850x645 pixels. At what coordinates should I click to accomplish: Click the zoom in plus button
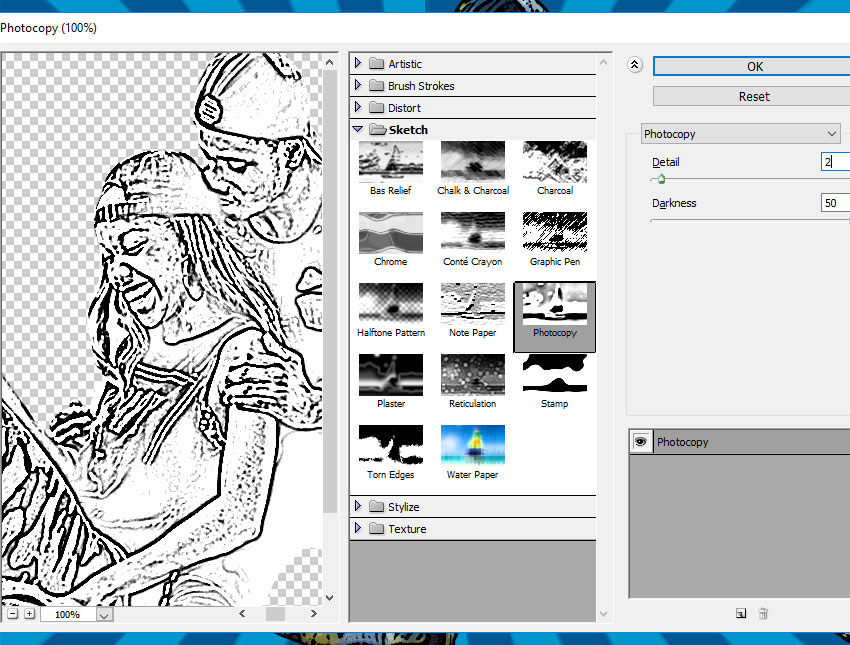29,614
